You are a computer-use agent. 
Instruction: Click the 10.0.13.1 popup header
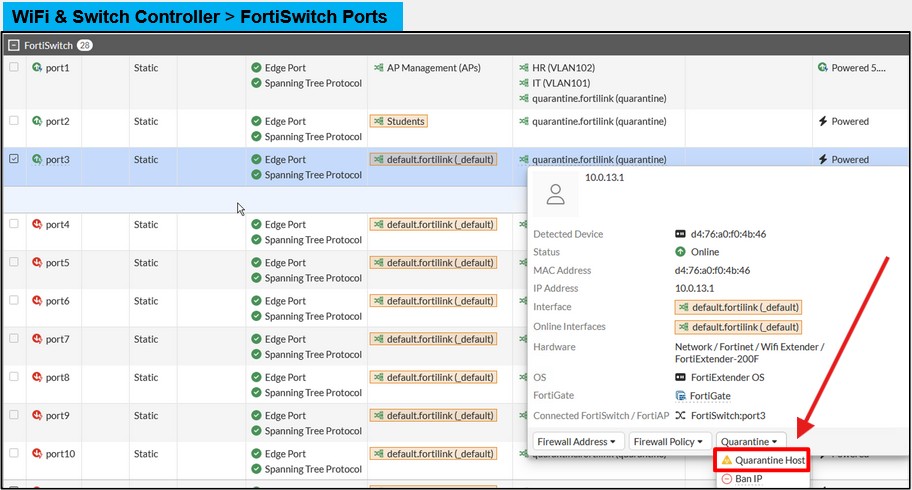pos(604,177)
